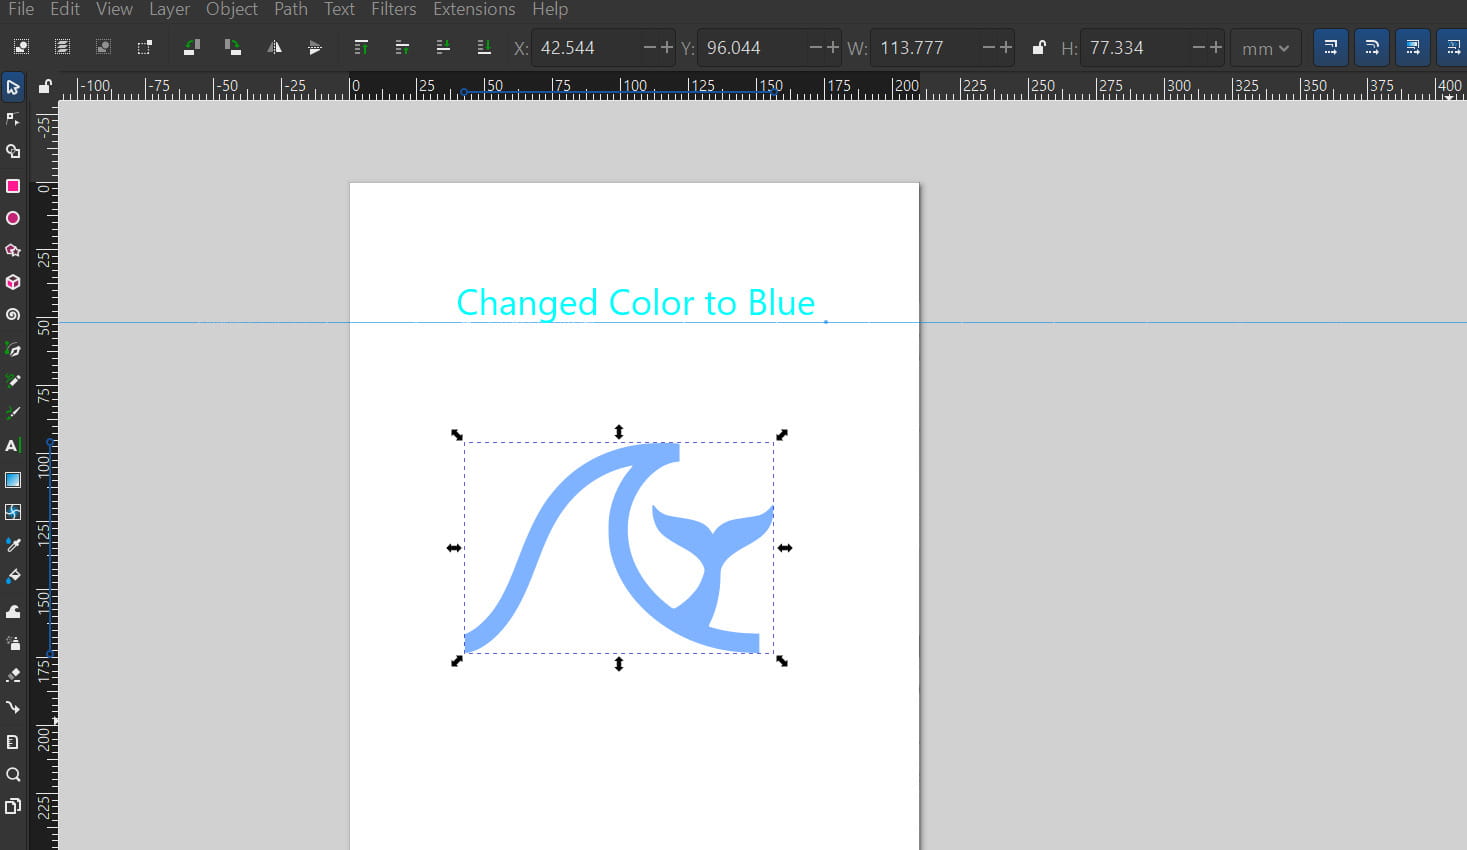This screenshot has height=850, width=1467.
Task: Toggle width-height ratio lock
Action: coord(1039,47)
